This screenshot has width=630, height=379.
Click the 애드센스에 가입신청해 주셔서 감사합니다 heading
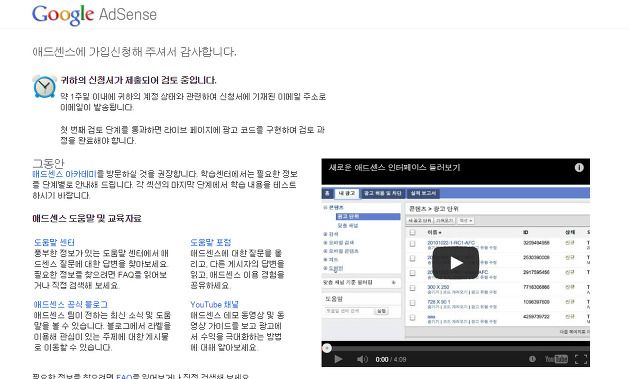pyautogui.click(x=134, y=51)
